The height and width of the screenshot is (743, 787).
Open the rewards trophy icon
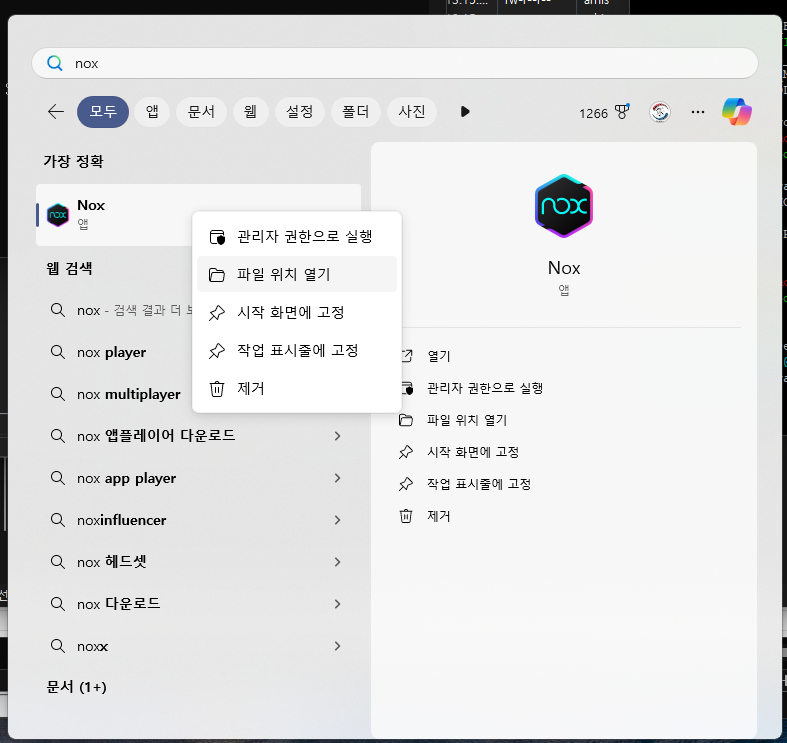pyautogui.click(x=622, y=112)
